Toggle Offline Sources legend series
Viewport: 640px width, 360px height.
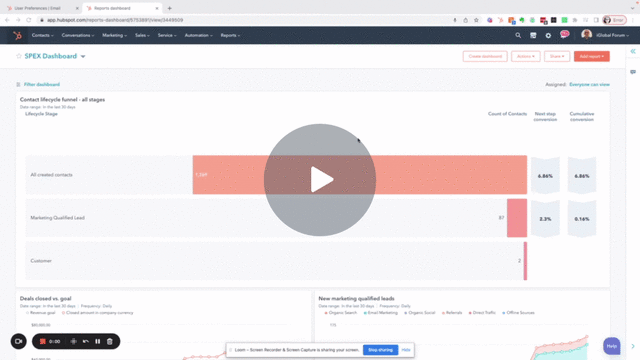[x=518, y=313]
